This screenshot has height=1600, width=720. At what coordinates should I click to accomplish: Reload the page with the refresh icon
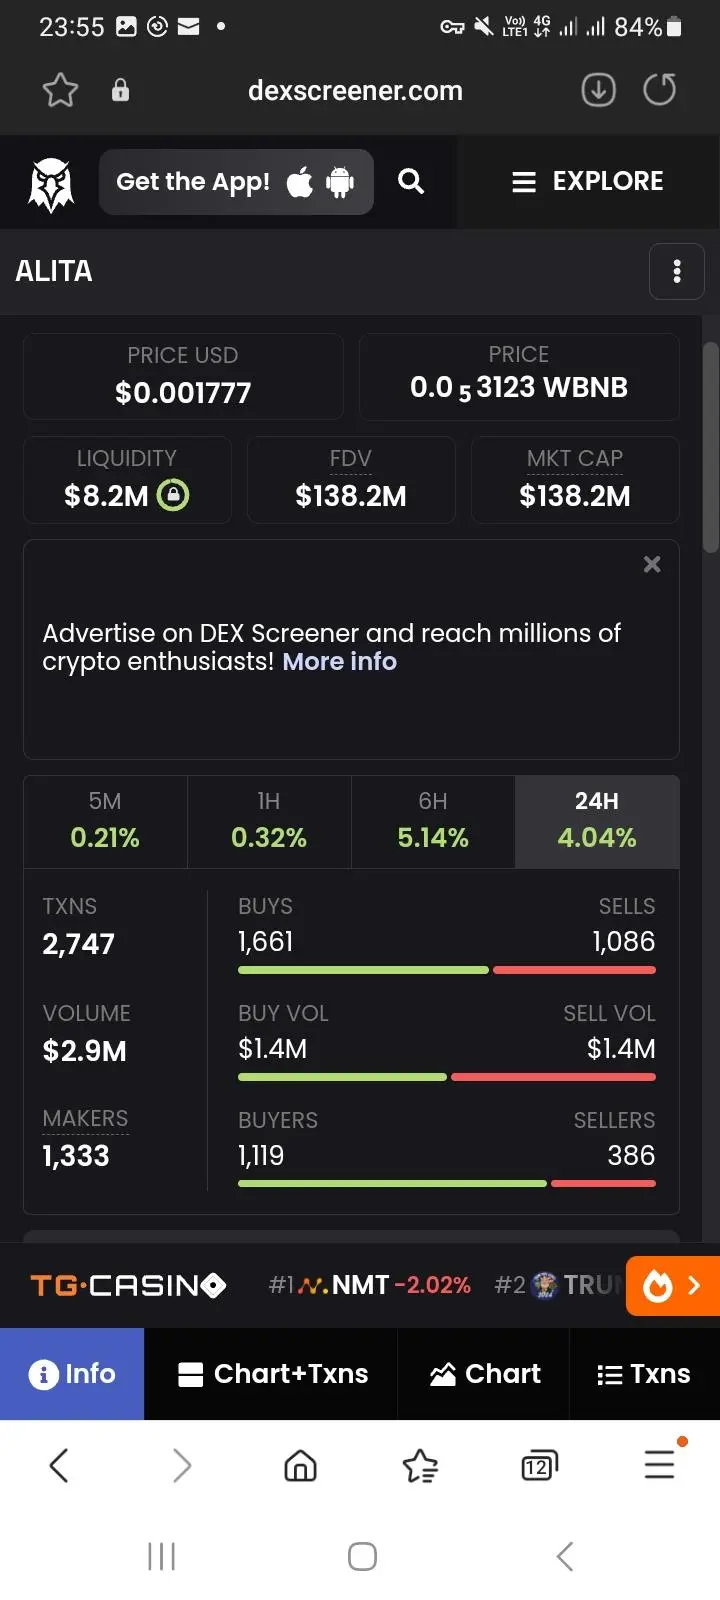click(659, 90)
